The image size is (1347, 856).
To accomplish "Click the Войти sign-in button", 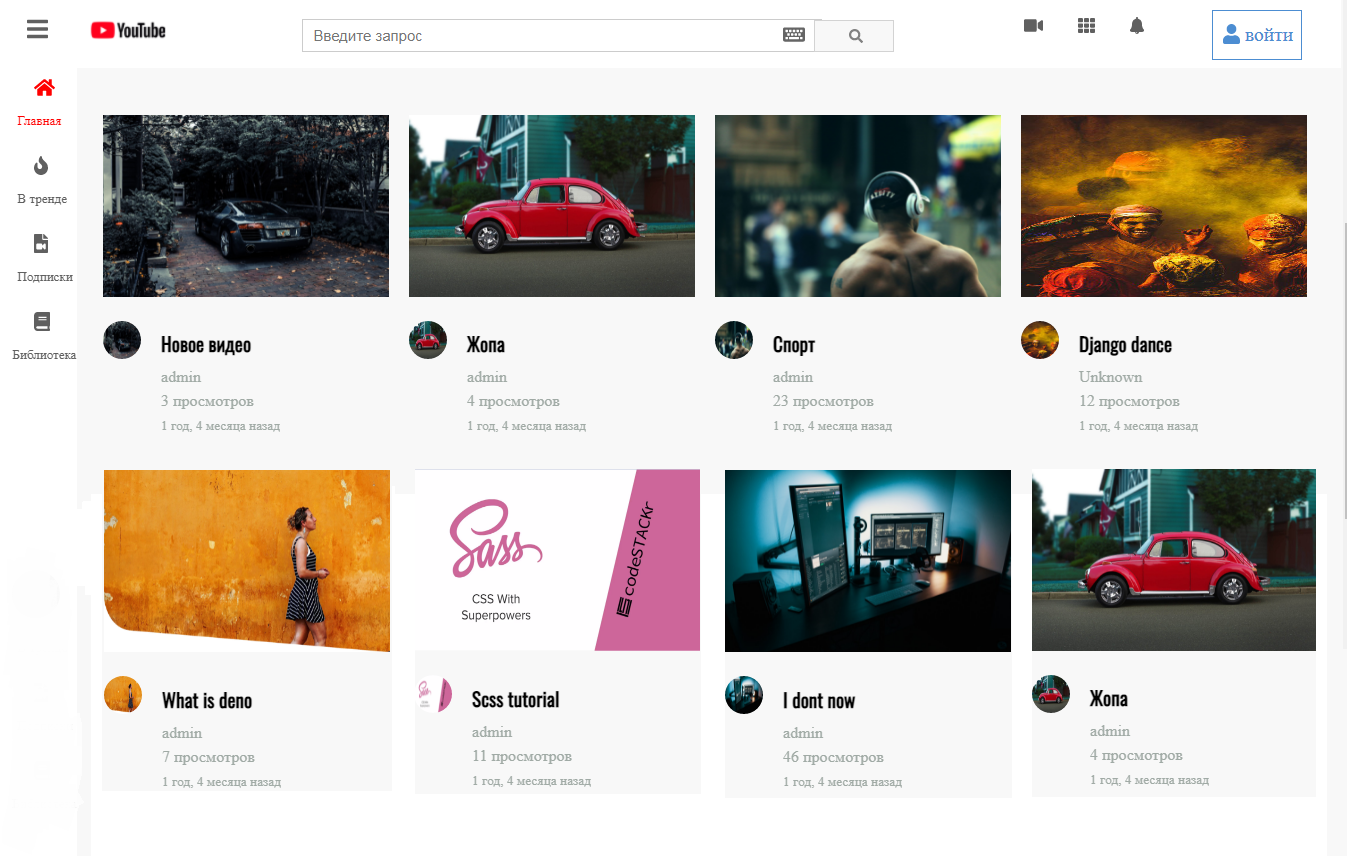I will 1257,35.
